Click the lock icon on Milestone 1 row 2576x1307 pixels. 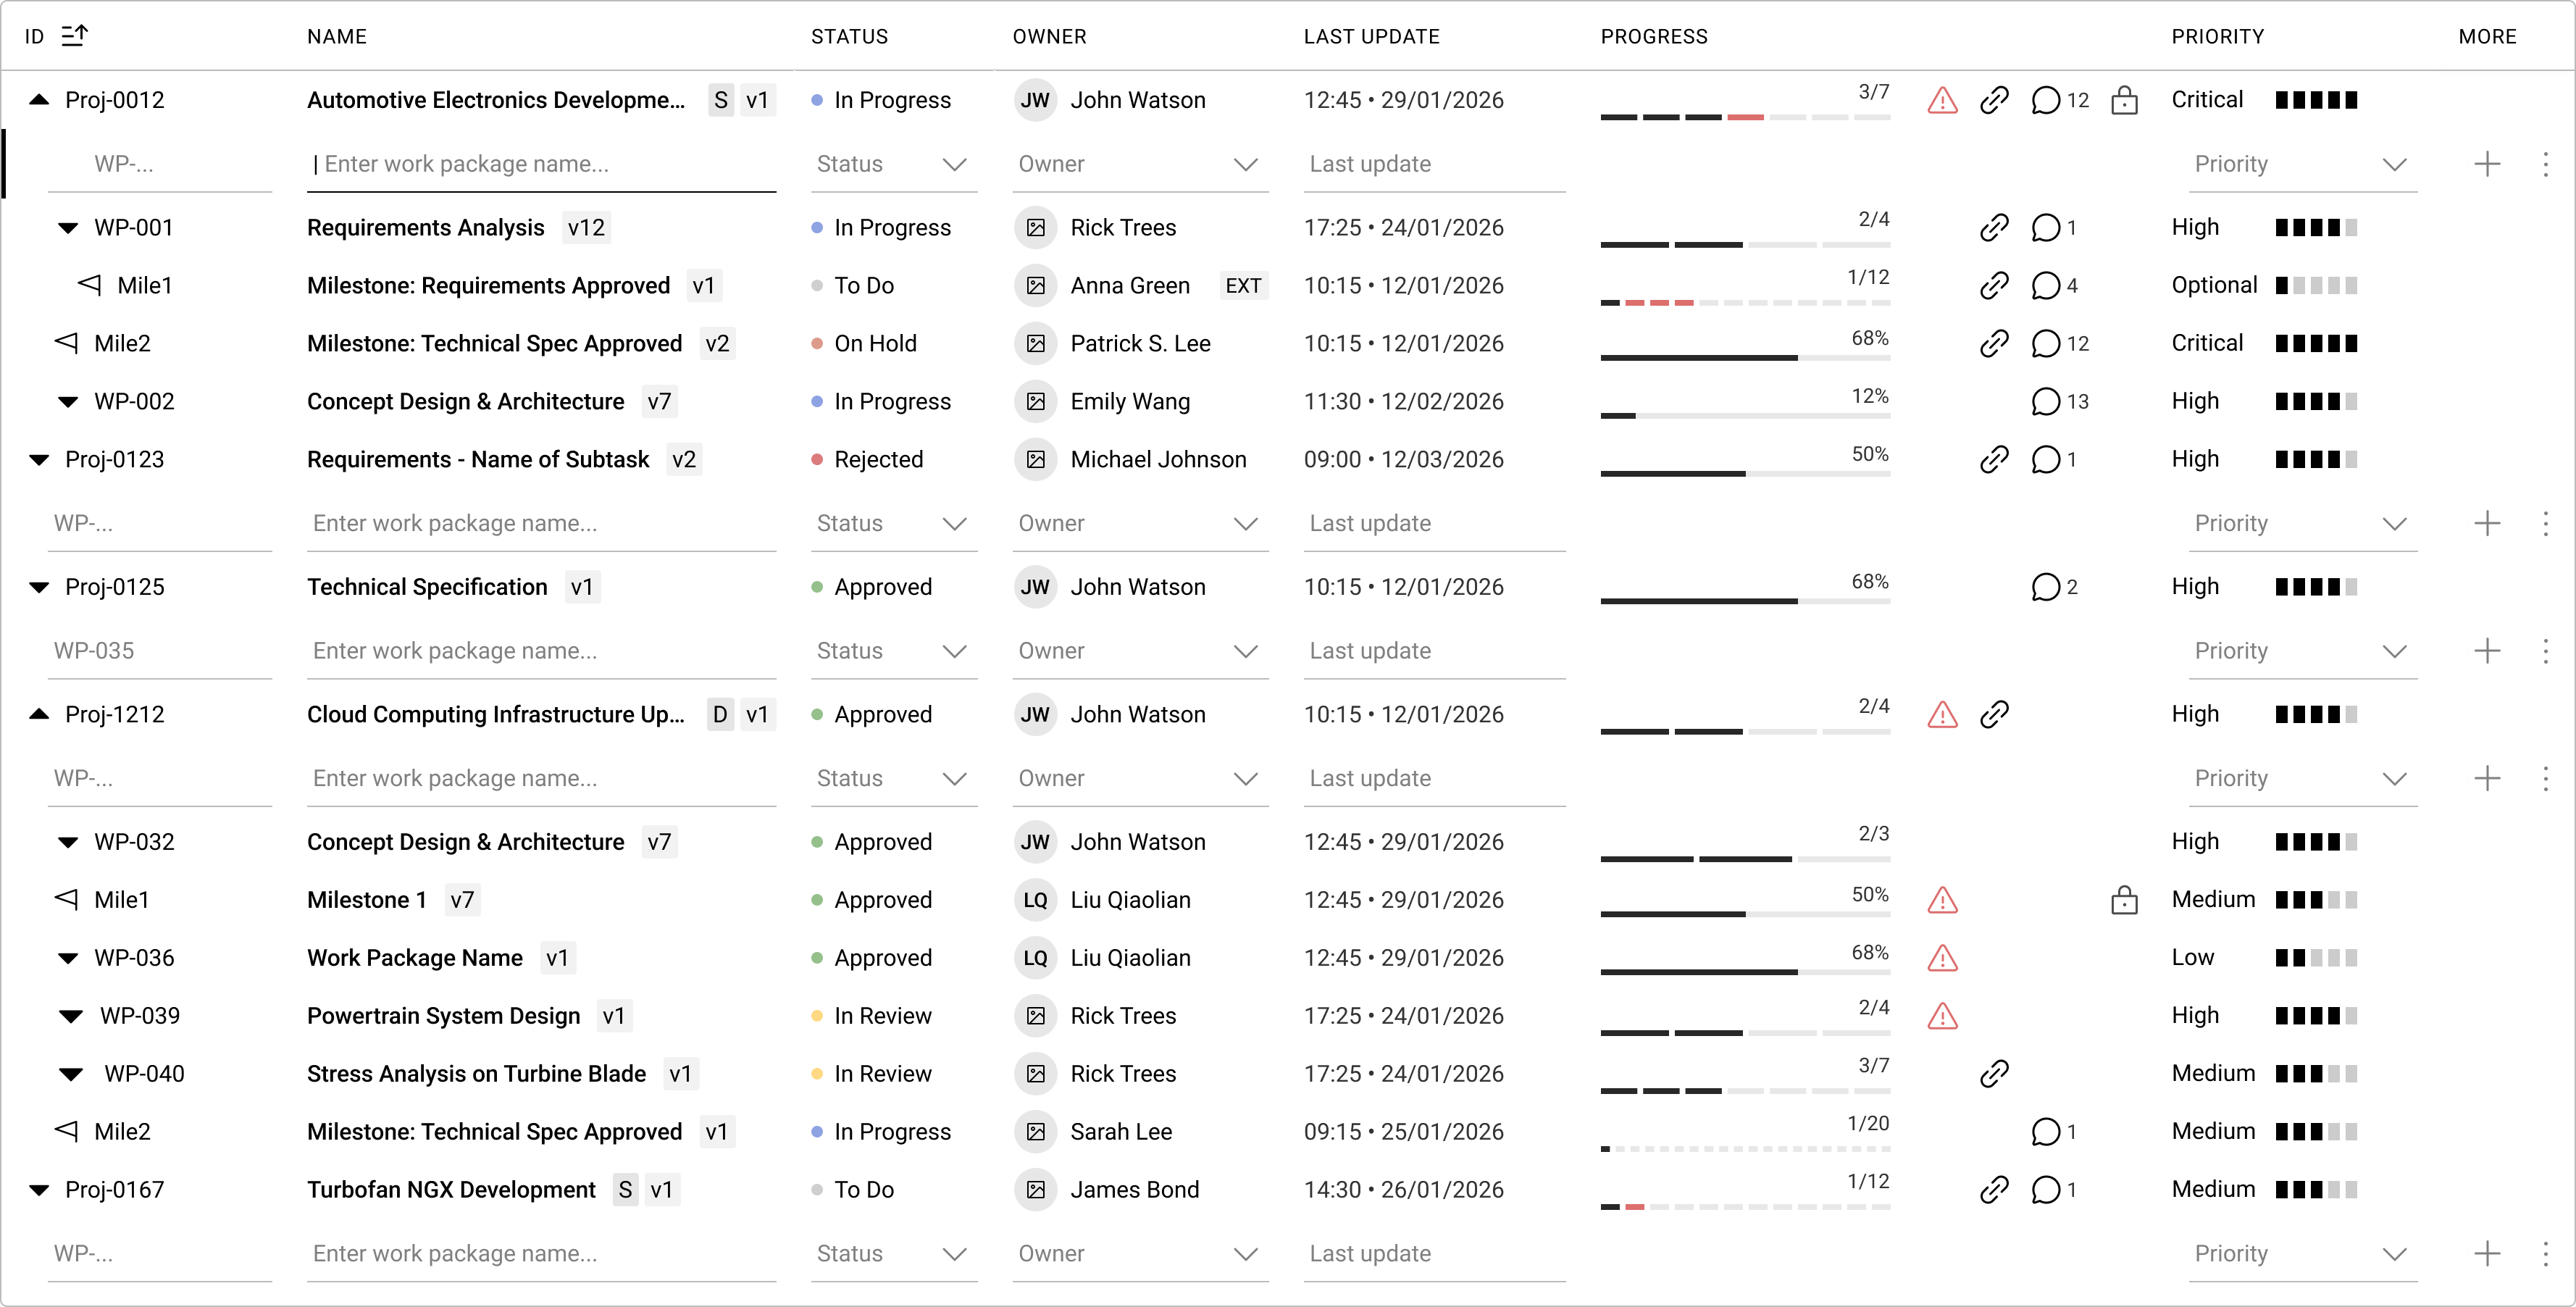pos(2125,899)
